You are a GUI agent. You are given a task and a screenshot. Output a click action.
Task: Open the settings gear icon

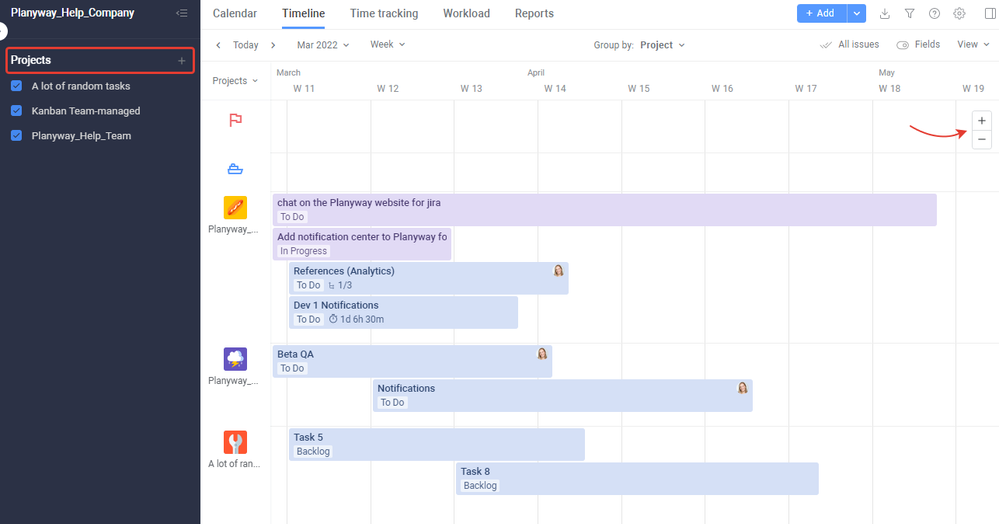[x=959, y=13]
